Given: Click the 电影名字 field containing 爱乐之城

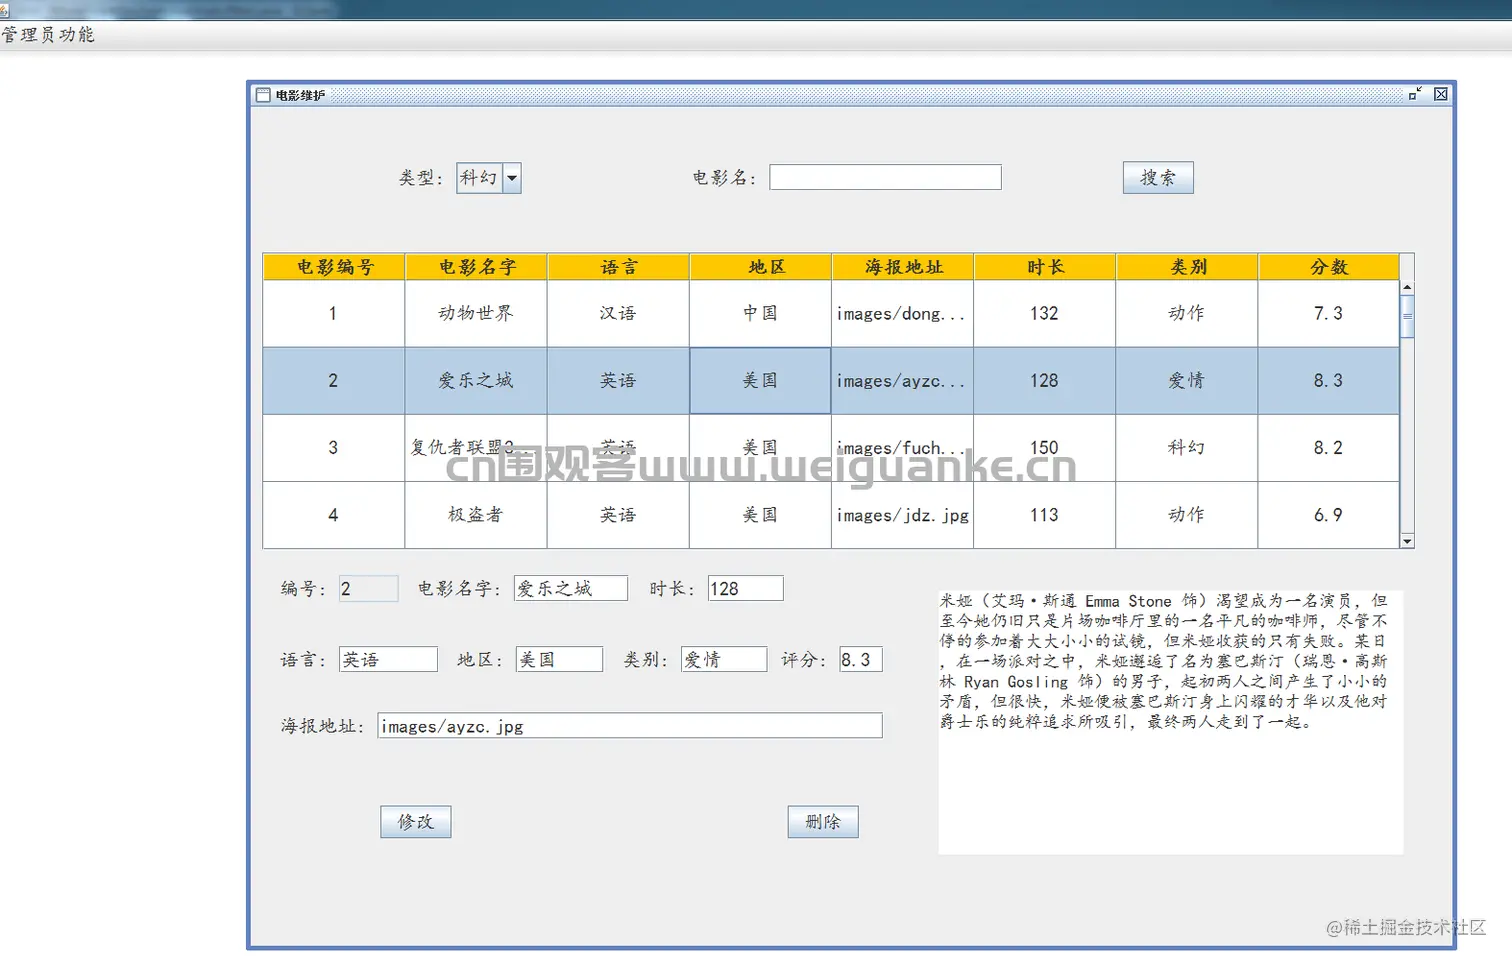Looking at the screenshot, I should click(x=570, y=589).
